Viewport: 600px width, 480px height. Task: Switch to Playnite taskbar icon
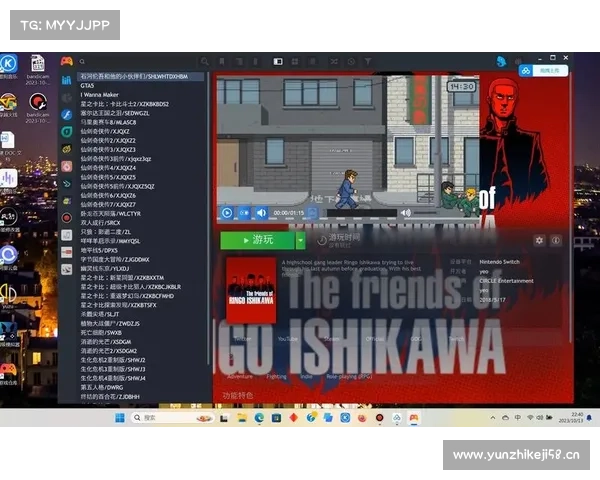414,418
